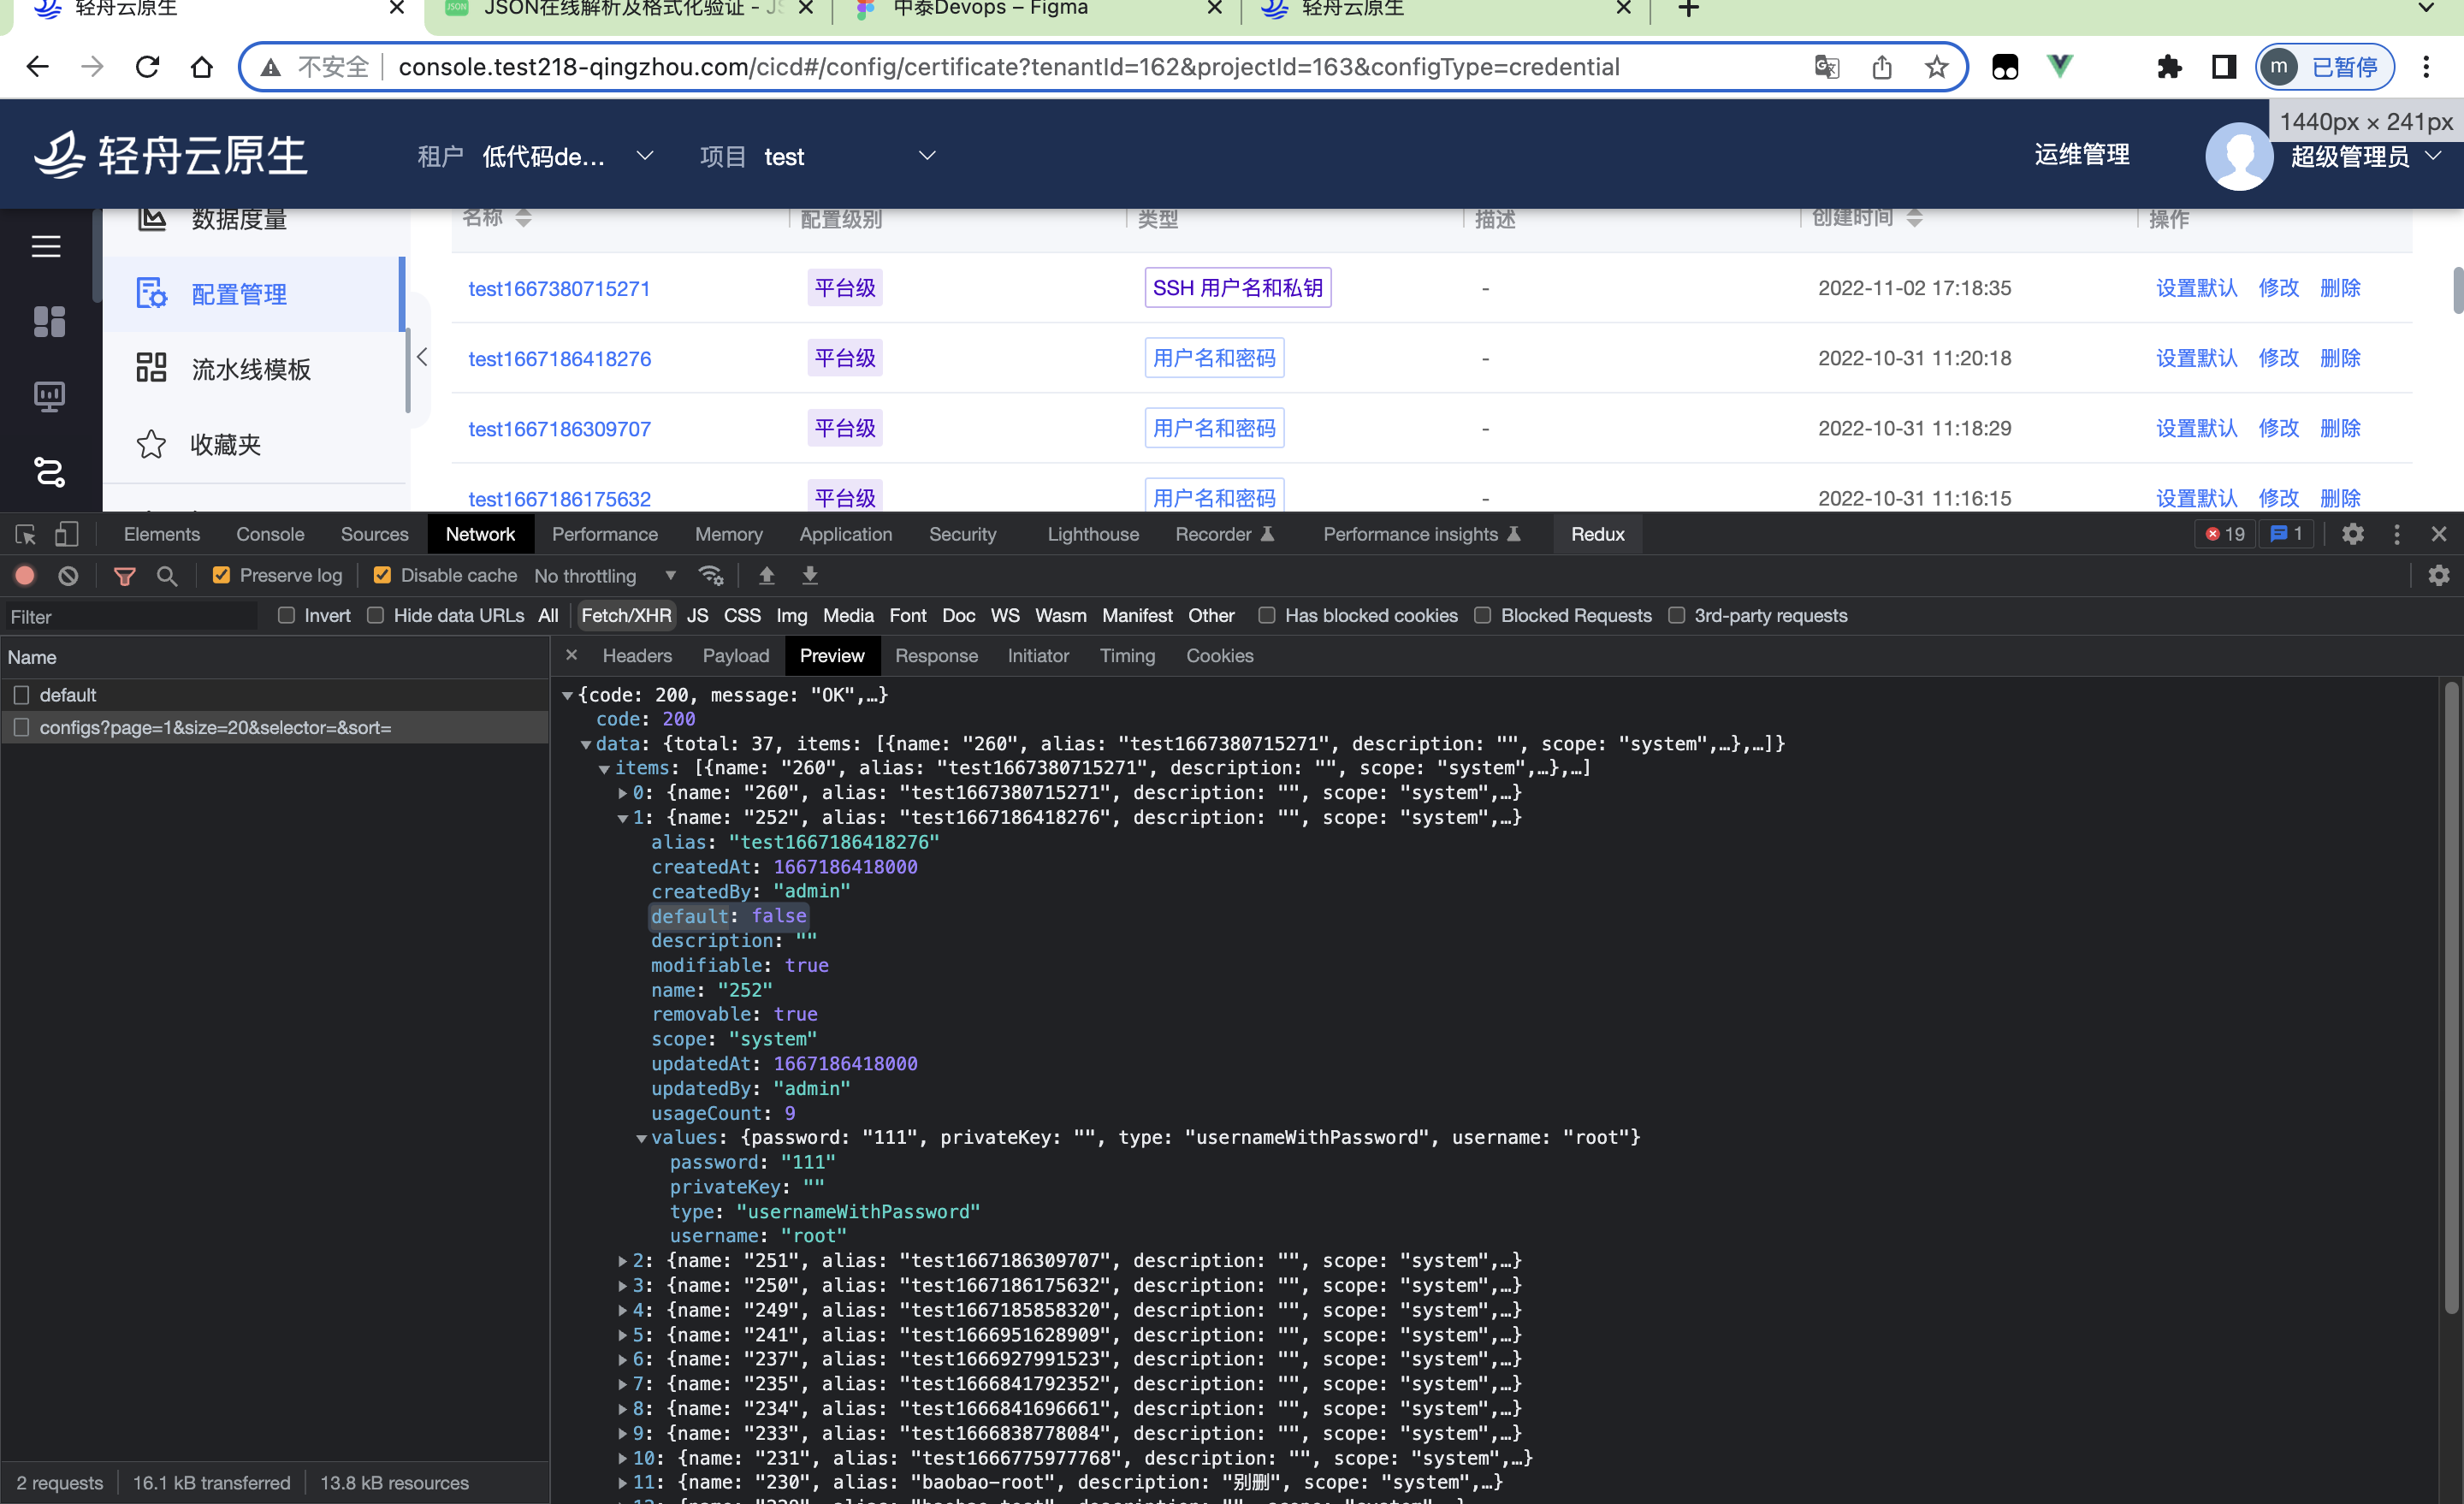This screenshot has height=1504, width=2464.
Task: Click the network filter funnel icon
Action: [124, 576]
